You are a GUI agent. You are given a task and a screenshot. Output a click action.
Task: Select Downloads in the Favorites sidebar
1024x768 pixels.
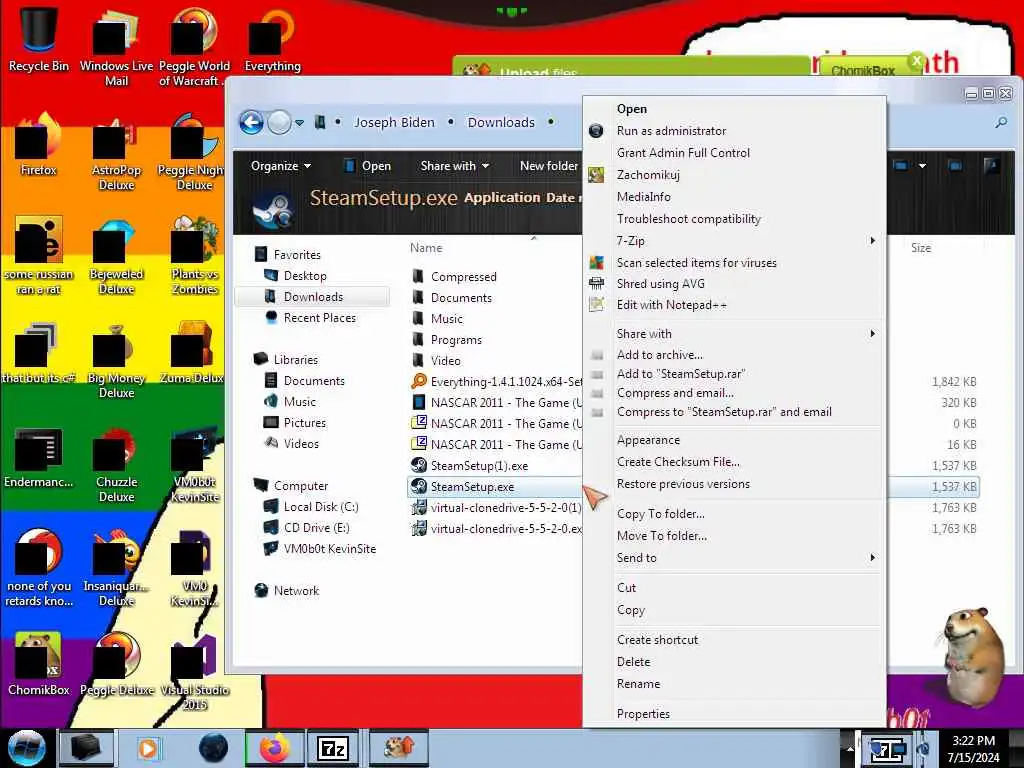[312, 296]
